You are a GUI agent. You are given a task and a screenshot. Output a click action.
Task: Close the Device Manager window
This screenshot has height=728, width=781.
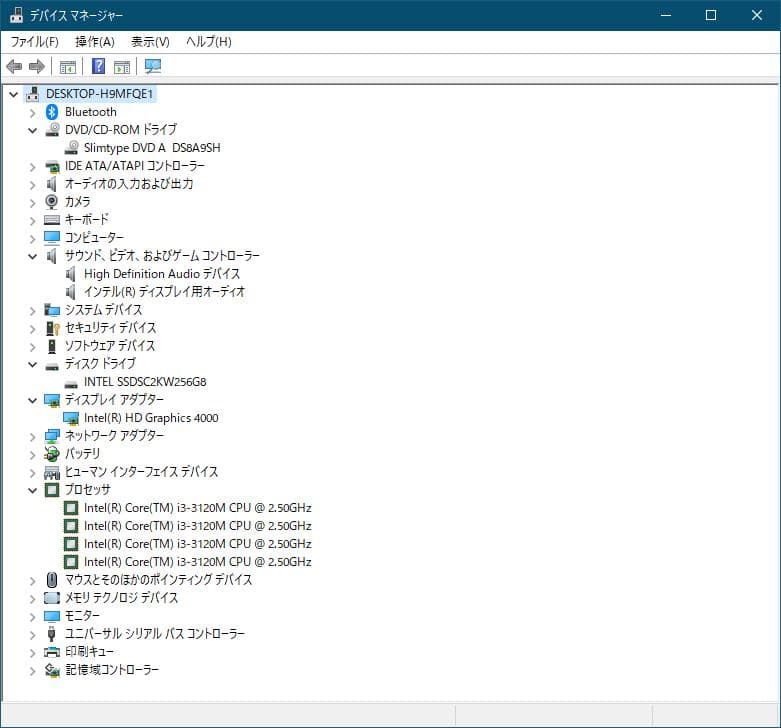pos(757,15)
